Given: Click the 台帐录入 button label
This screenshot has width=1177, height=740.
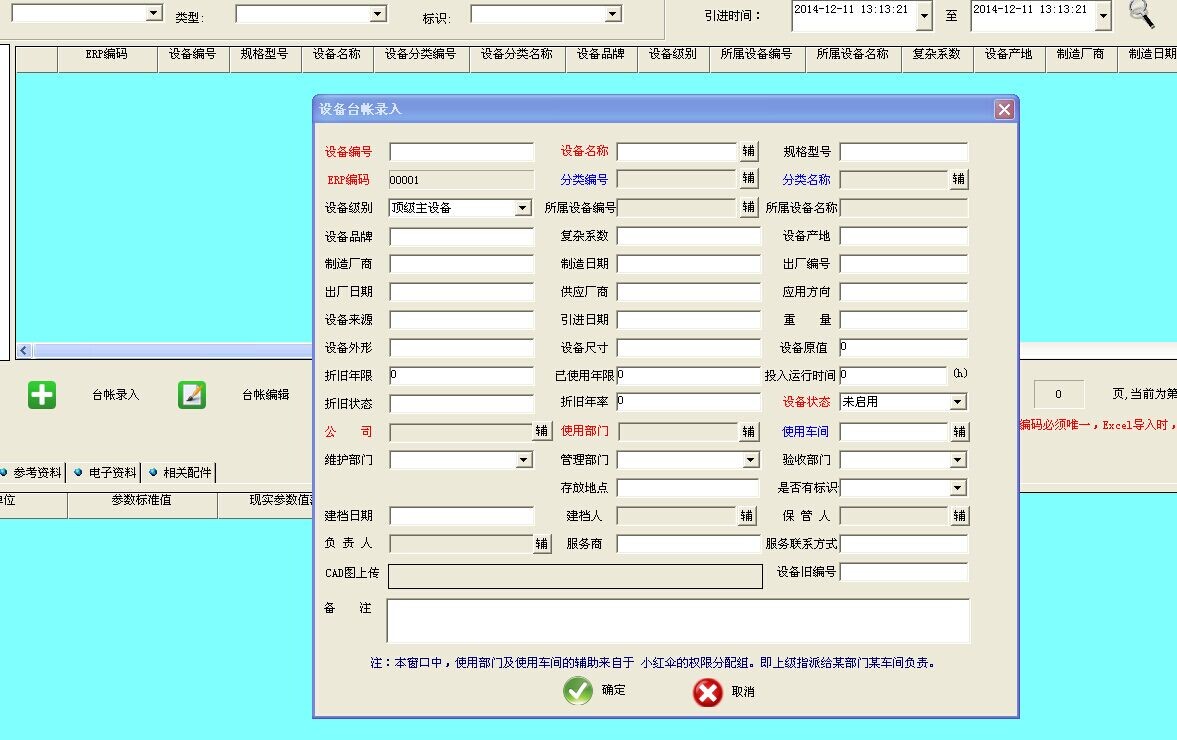Looking at the screenshot, I should [116, 395].
